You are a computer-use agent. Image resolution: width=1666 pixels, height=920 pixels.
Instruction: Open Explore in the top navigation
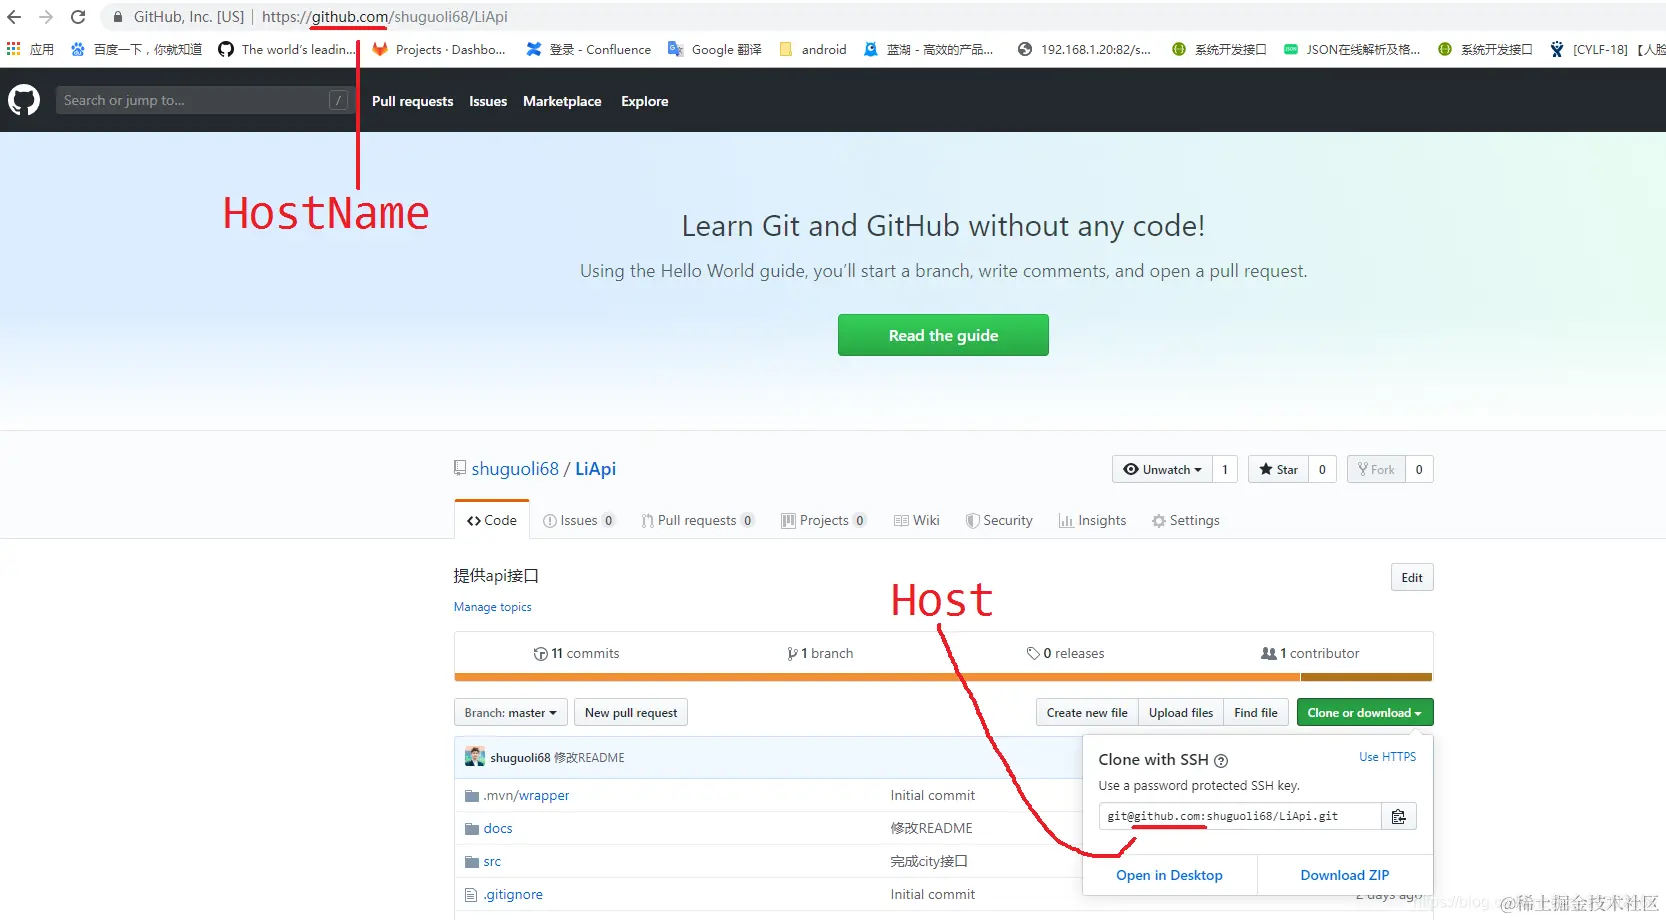(x=645, y=101)
